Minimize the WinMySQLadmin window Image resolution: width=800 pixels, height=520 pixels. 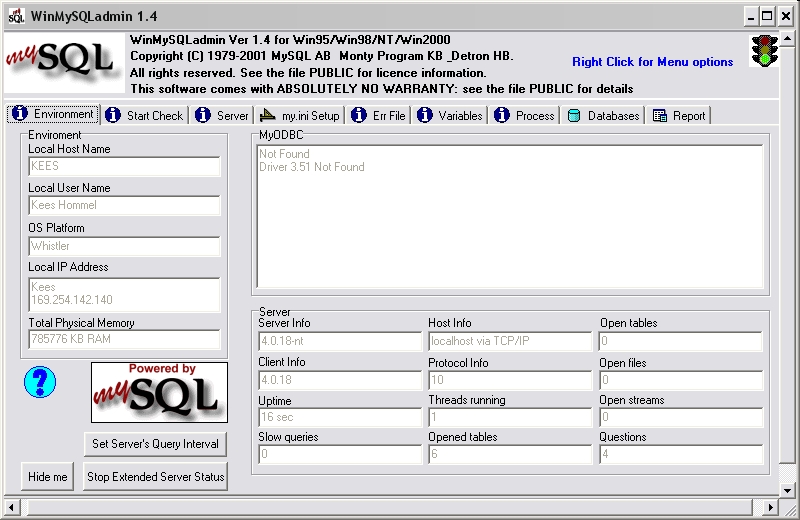point(751,17)
